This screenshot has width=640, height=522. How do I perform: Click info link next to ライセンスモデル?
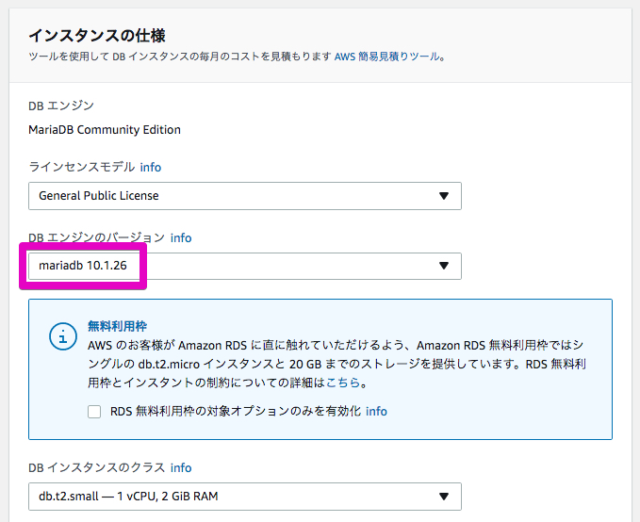(151, 167)
